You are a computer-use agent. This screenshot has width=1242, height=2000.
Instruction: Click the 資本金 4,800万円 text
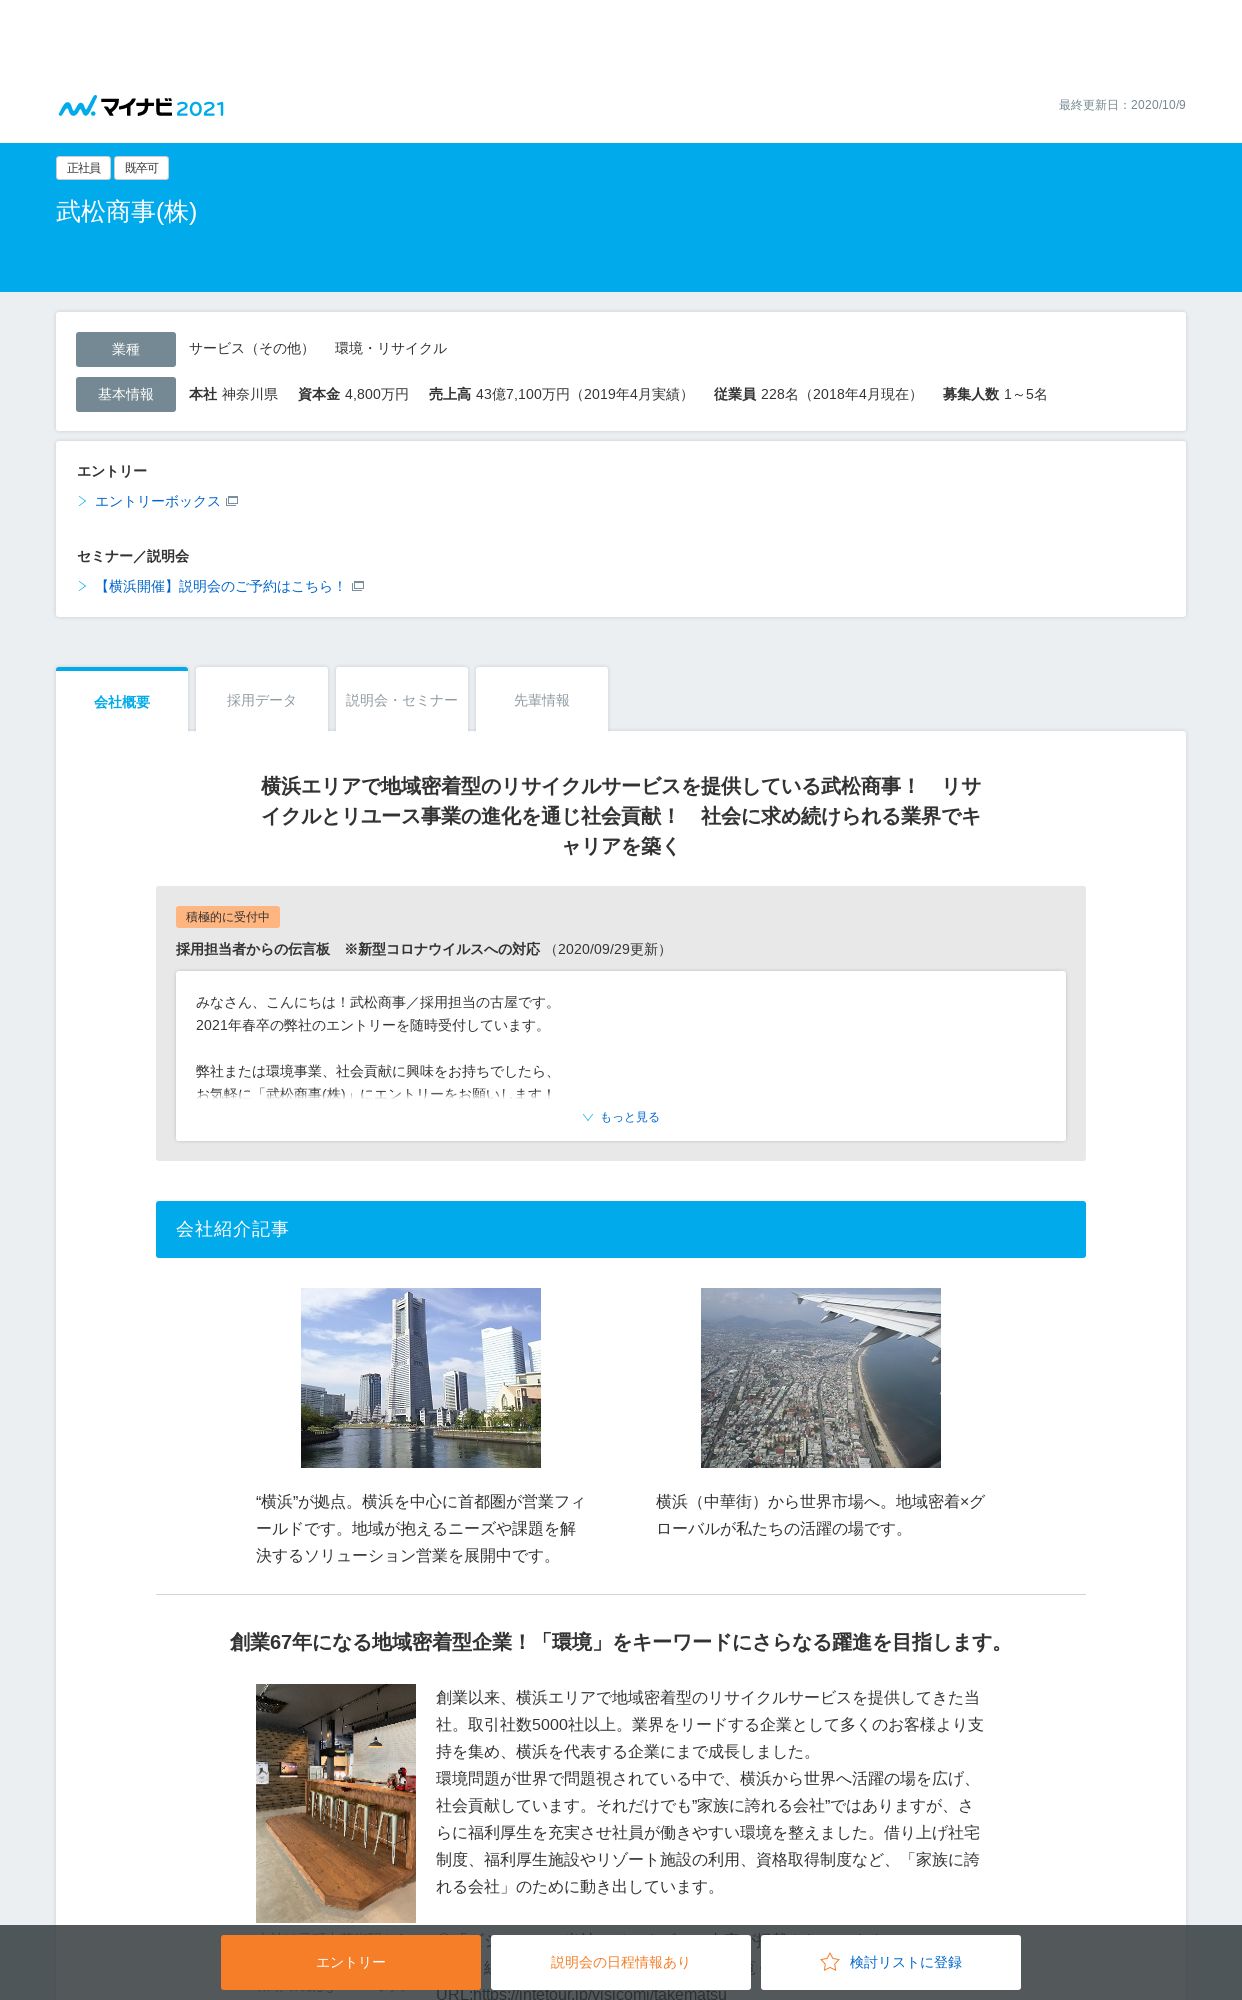tap(353, 394)
